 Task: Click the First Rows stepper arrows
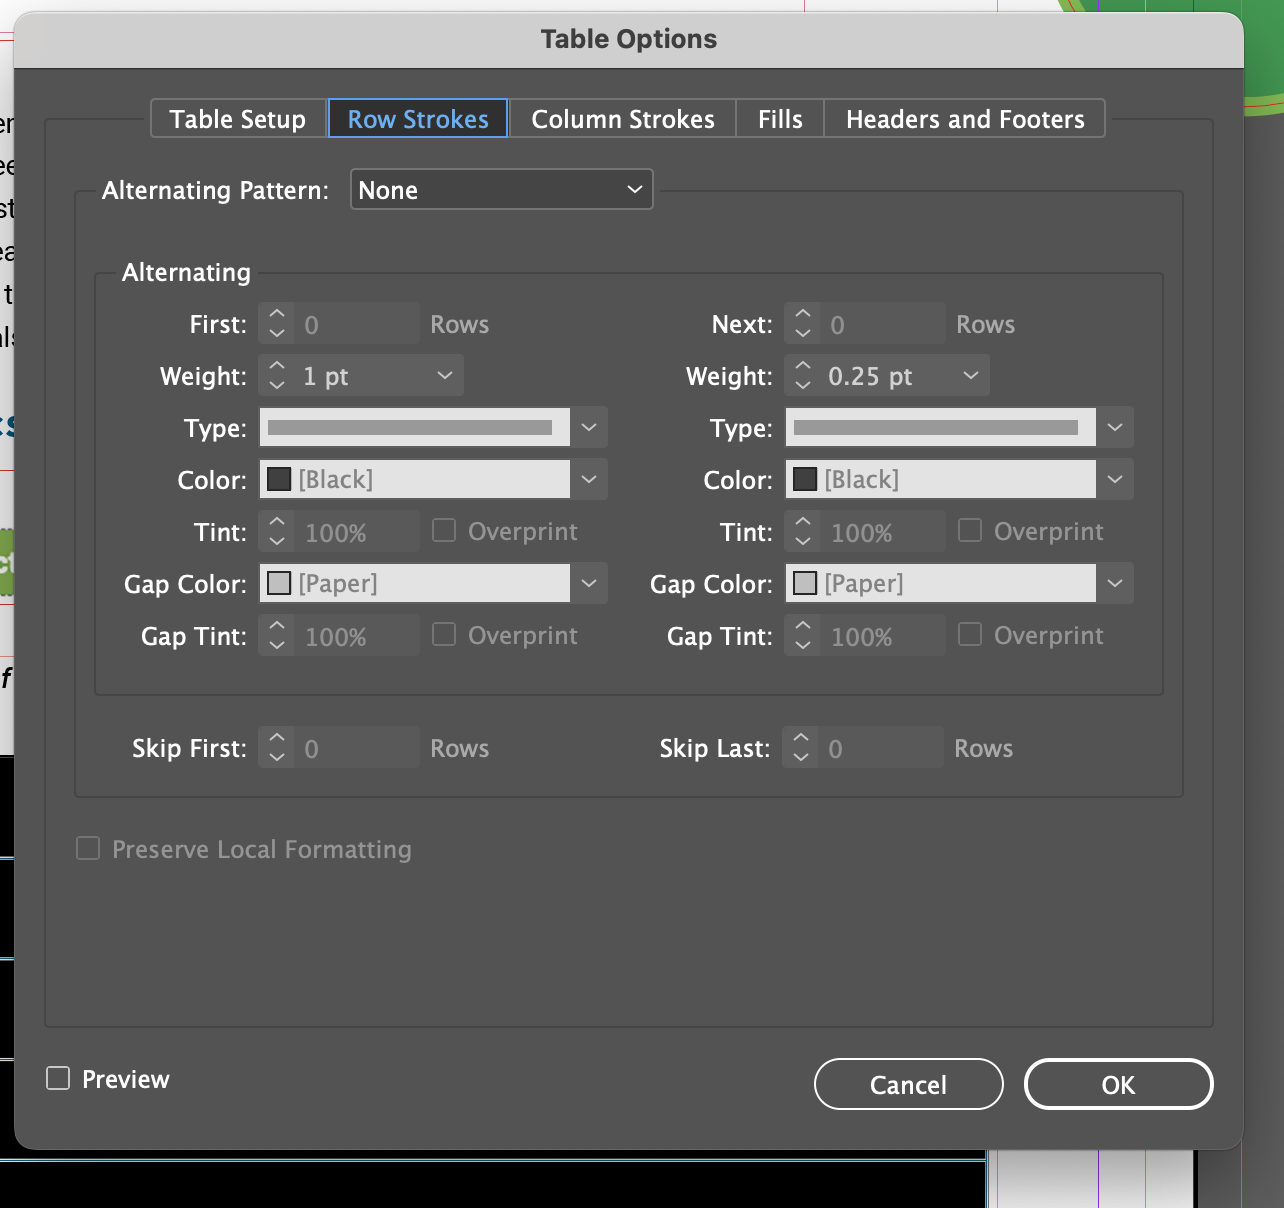(x=277, y=324)
